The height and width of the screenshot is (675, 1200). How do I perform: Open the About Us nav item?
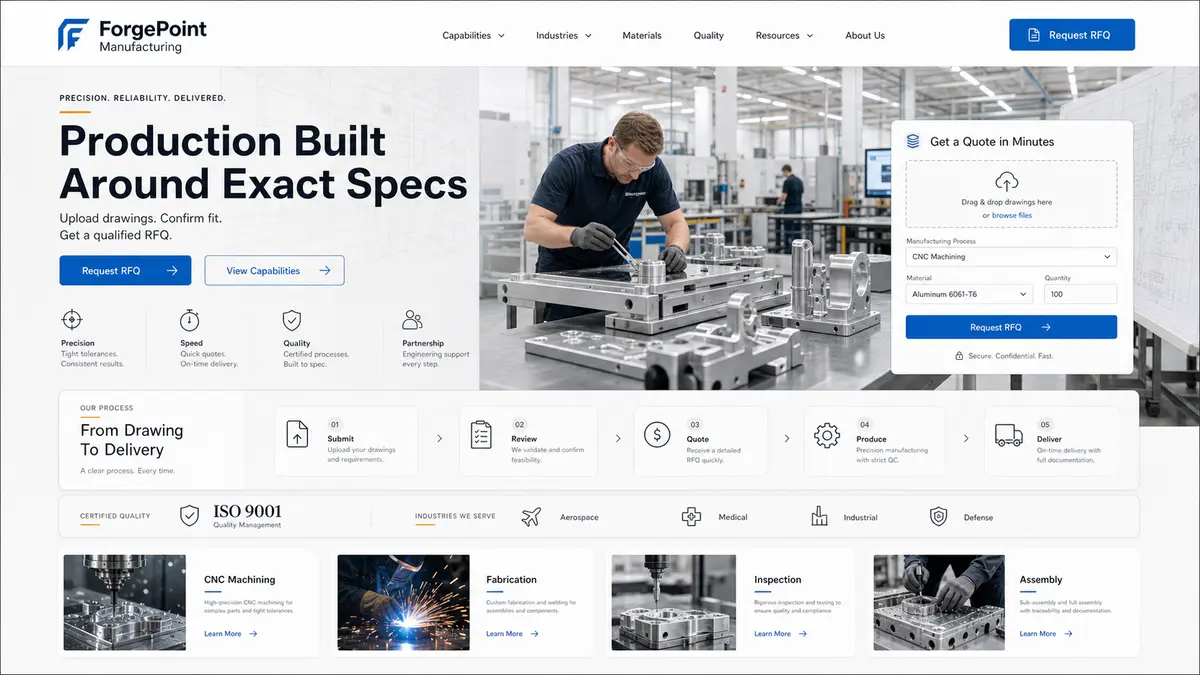[x=865, y=35]
